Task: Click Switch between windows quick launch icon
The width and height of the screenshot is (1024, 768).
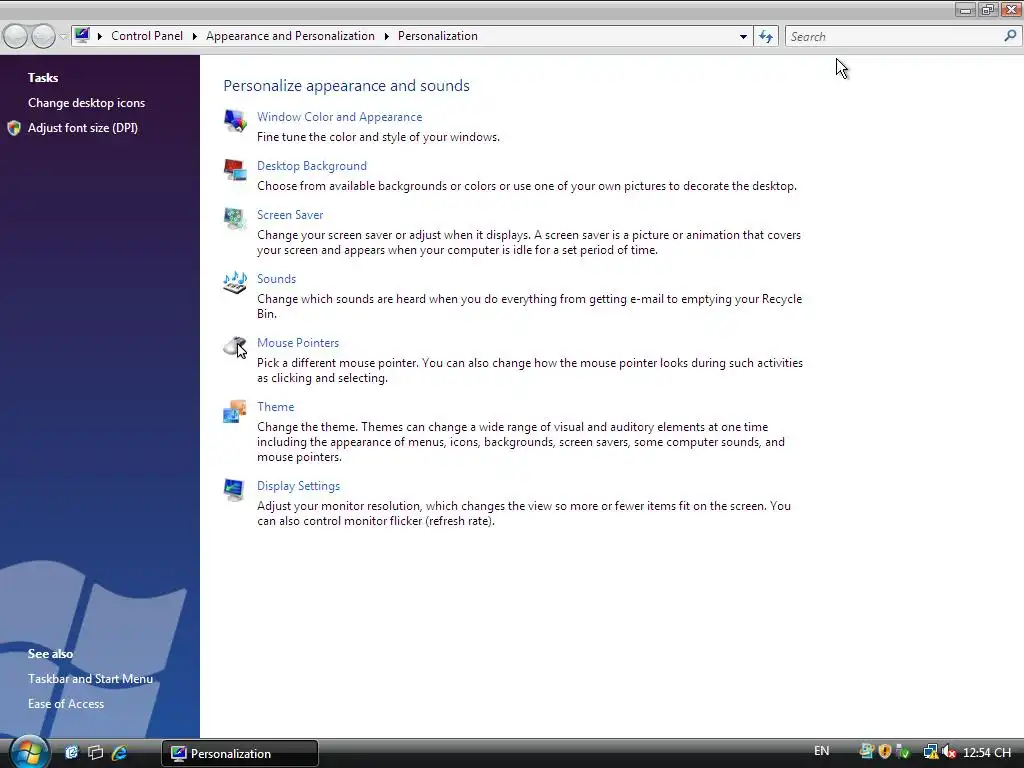Action: tap(95, 752)
